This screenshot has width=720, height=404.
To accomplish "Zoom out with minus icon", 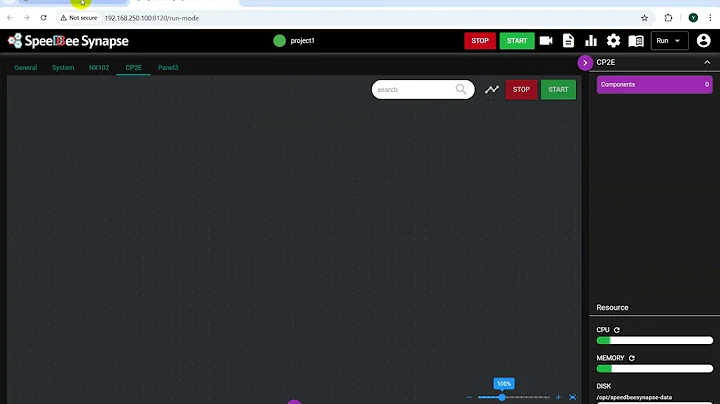I will tap(469, 397).
